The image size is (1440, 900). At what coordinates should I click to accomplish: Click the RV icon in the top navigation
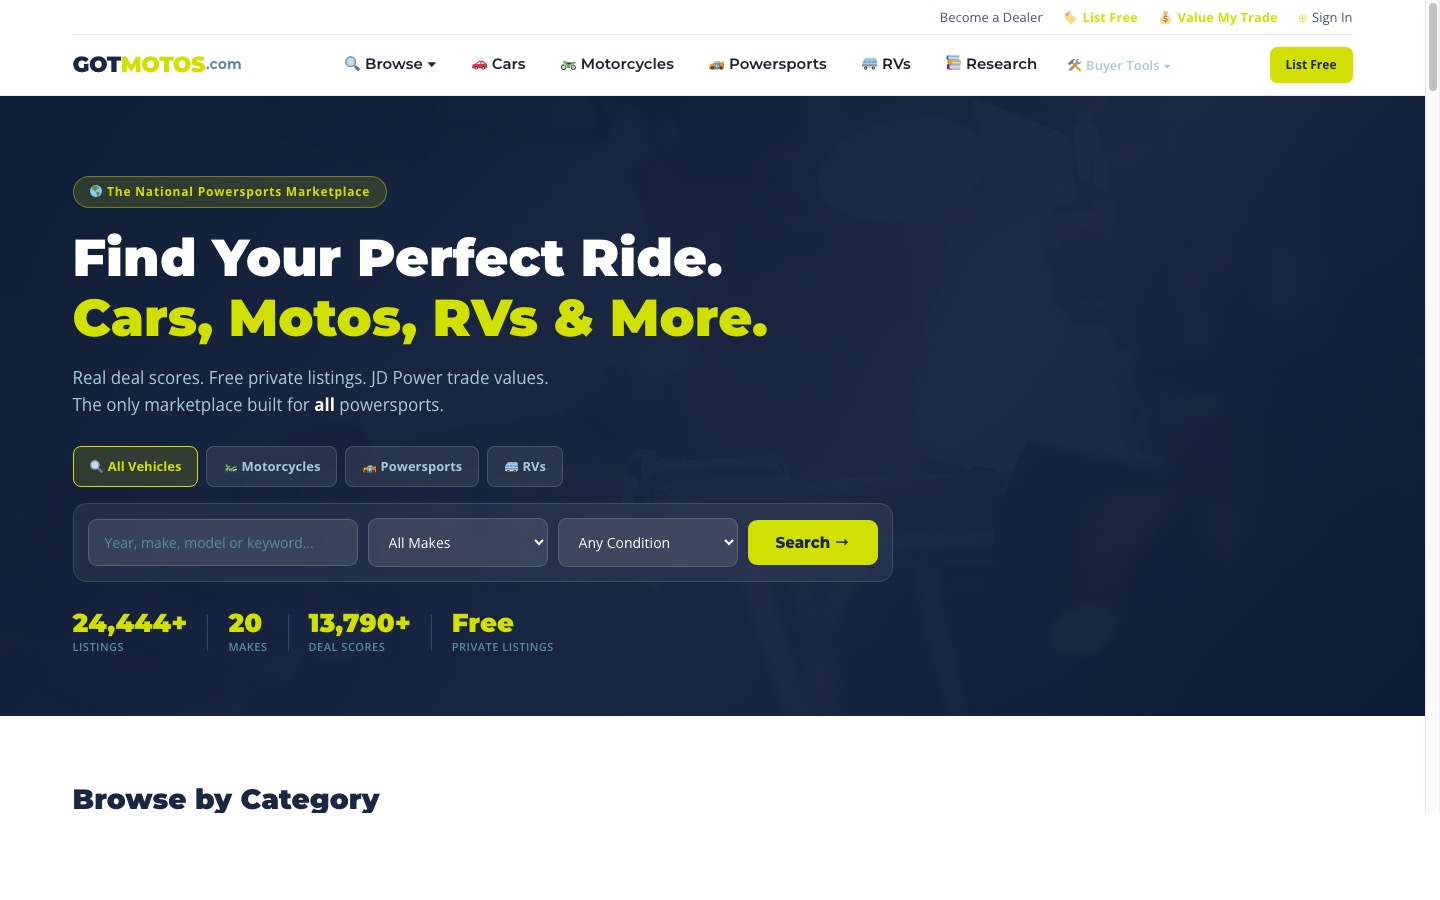869,64
